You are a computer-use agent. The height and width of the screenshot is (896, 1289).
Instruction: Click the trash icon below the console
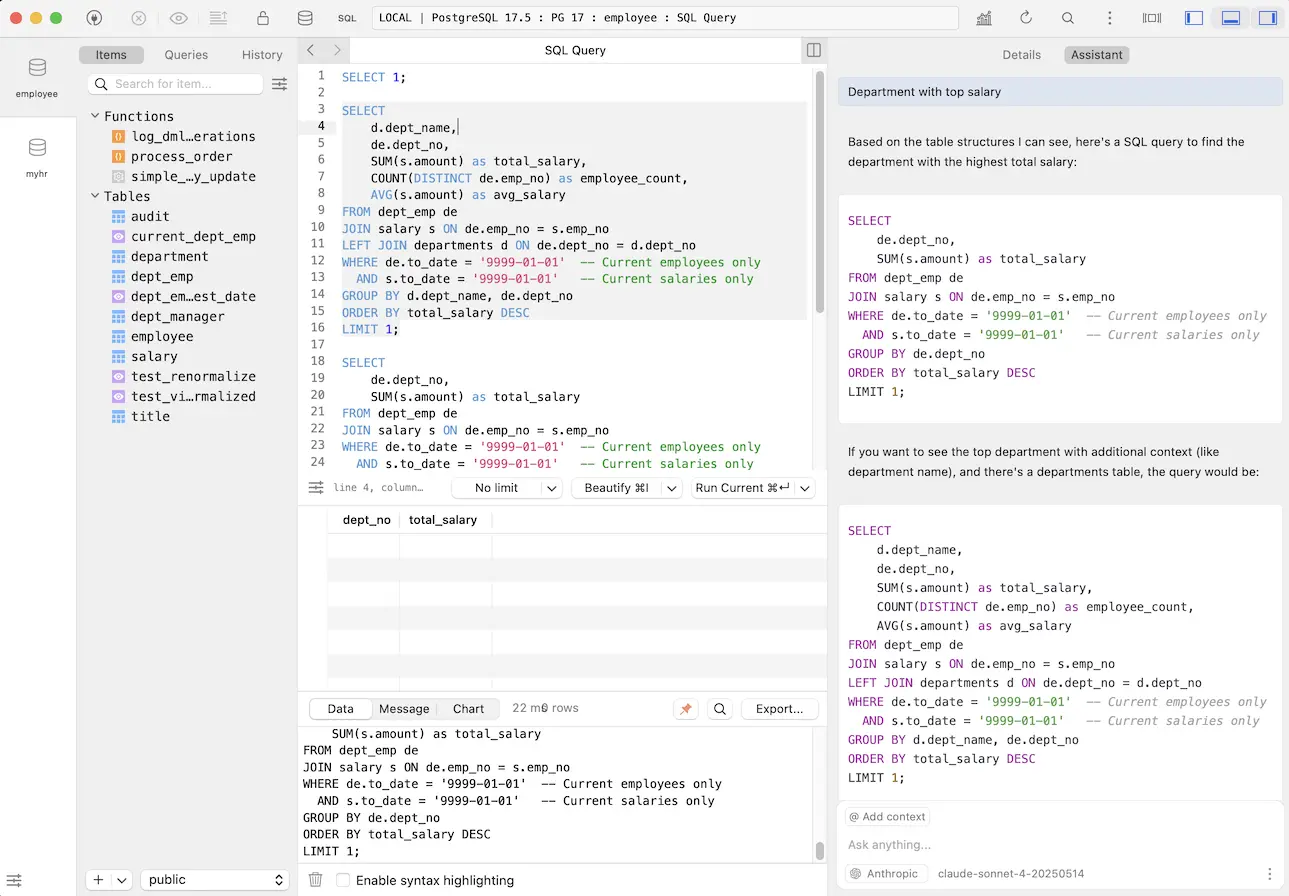tap(316, 880)
